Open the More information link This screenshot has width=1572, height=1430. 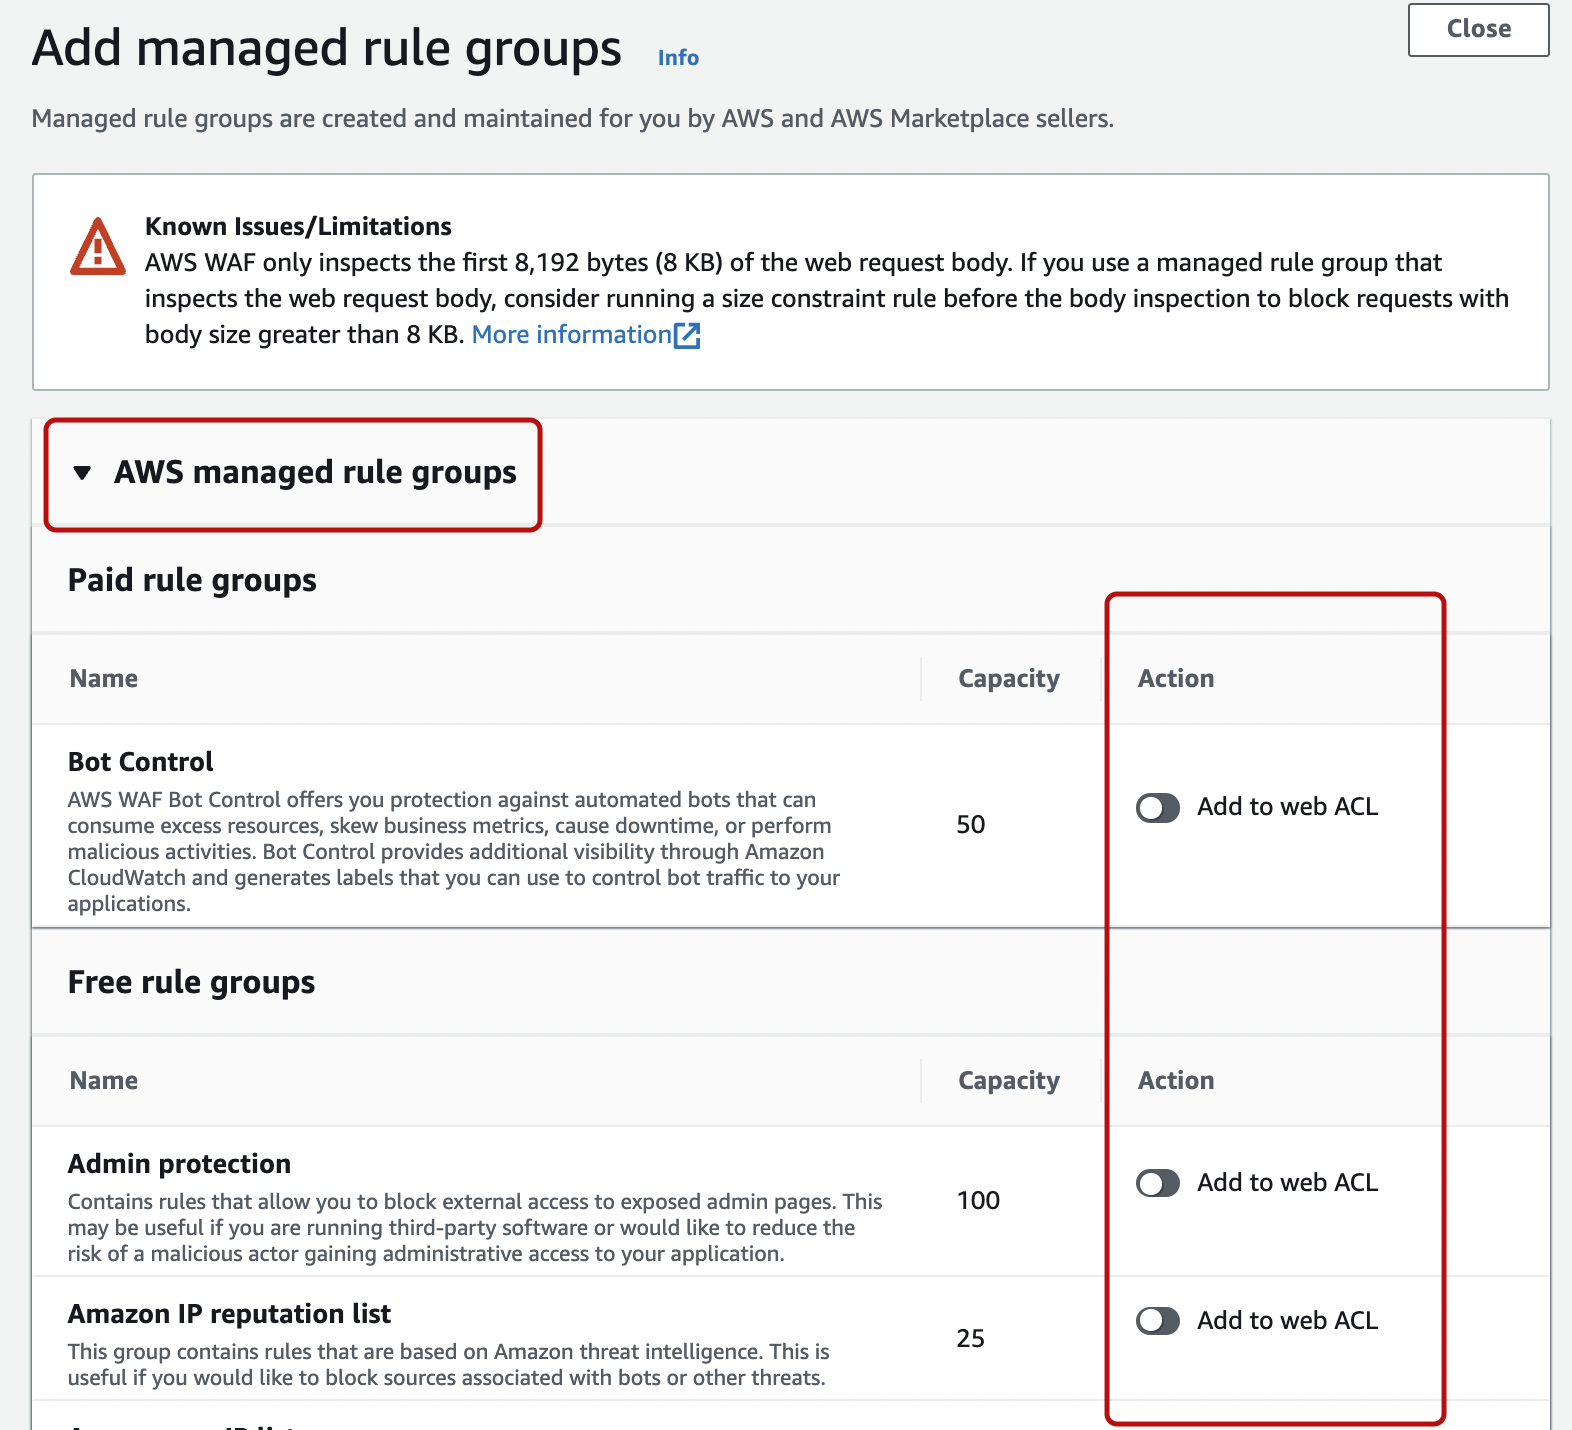coord(571,335)
